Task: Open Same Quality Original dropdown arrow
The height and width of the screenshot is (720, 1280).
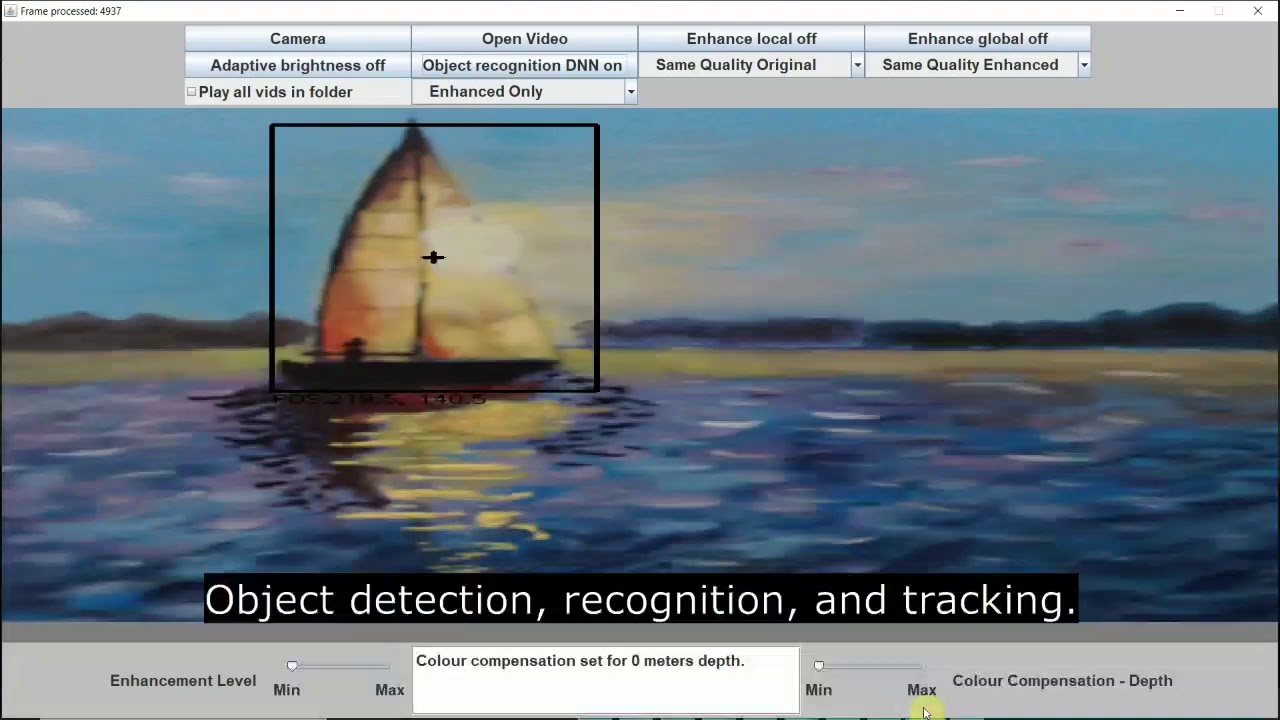Action: pos(857,65)
